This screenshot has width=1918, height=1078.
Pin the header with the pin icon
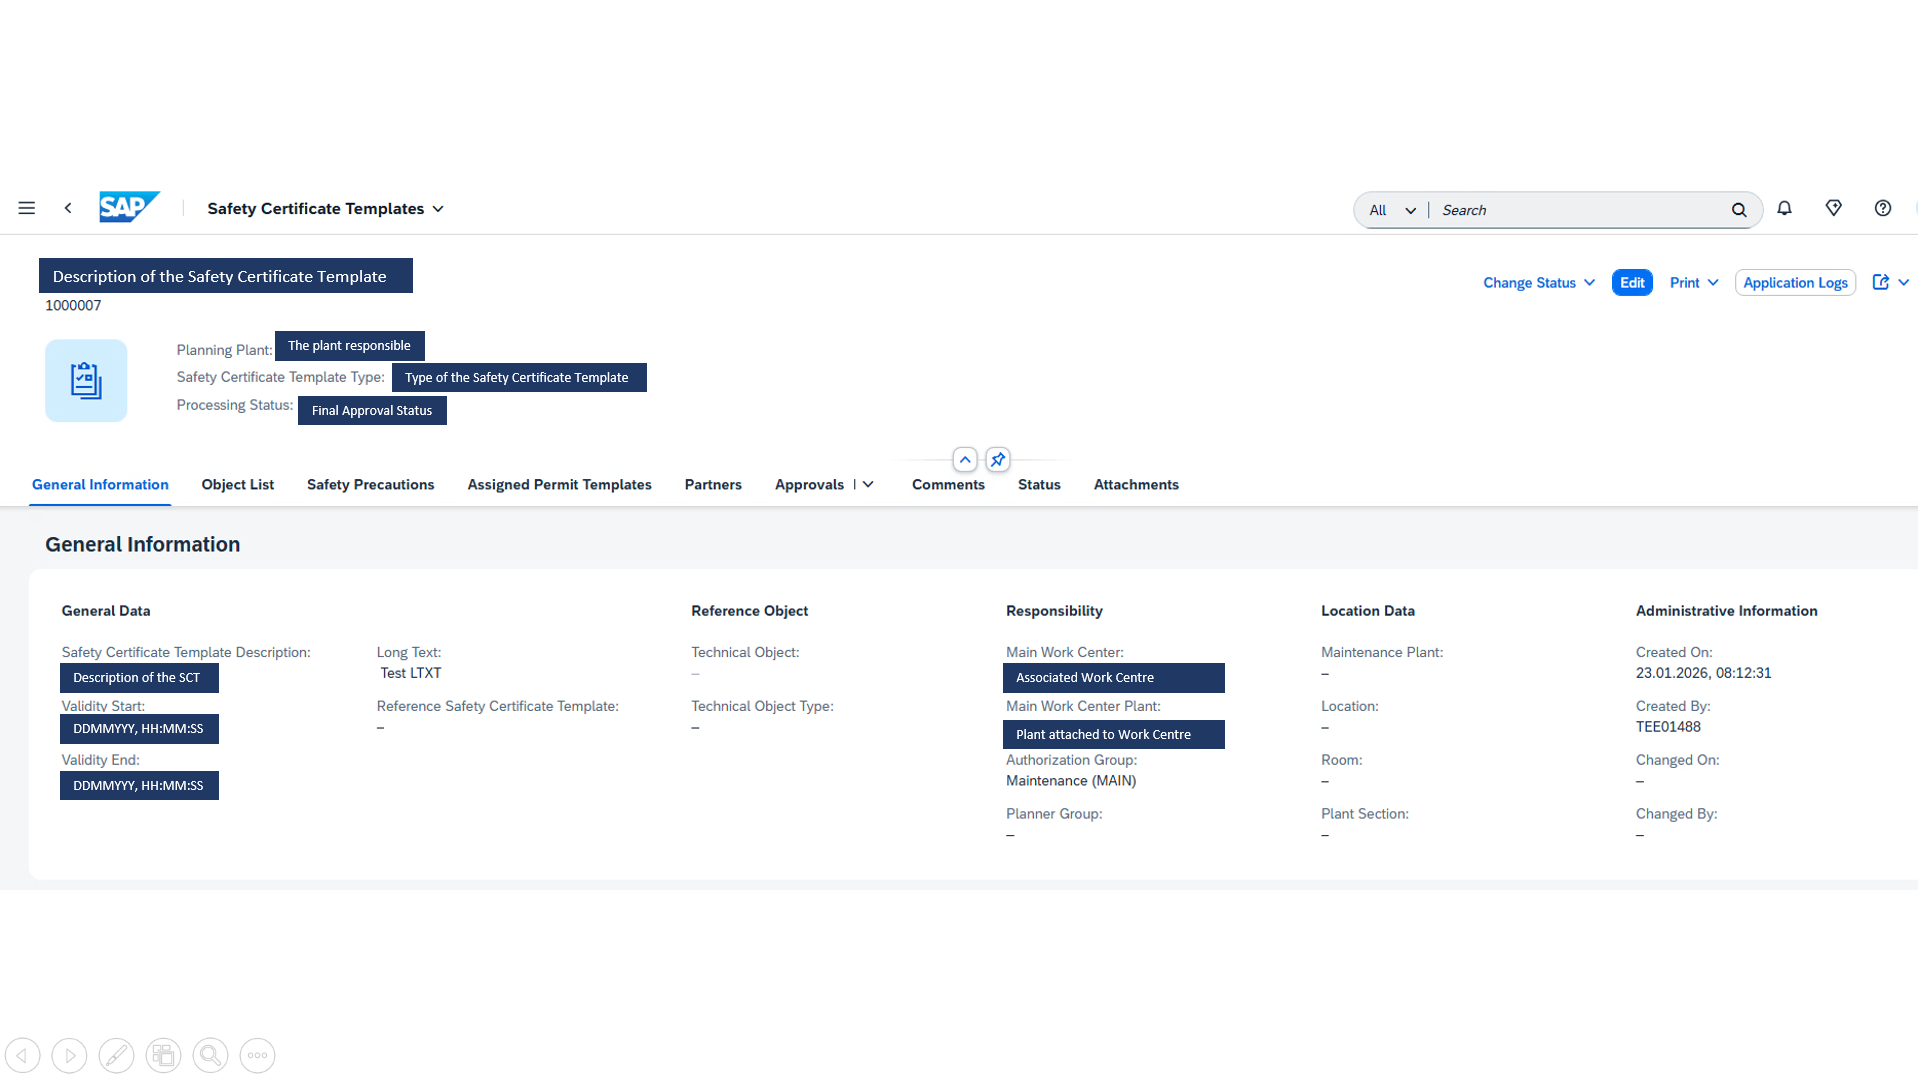click(x=997, y=460)
